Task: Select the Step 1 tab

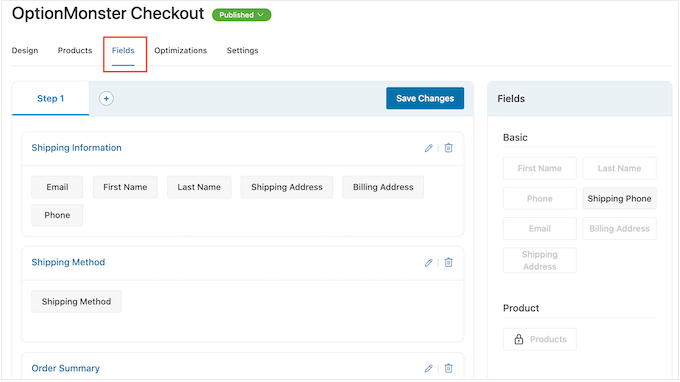Action: click(50, 98)
